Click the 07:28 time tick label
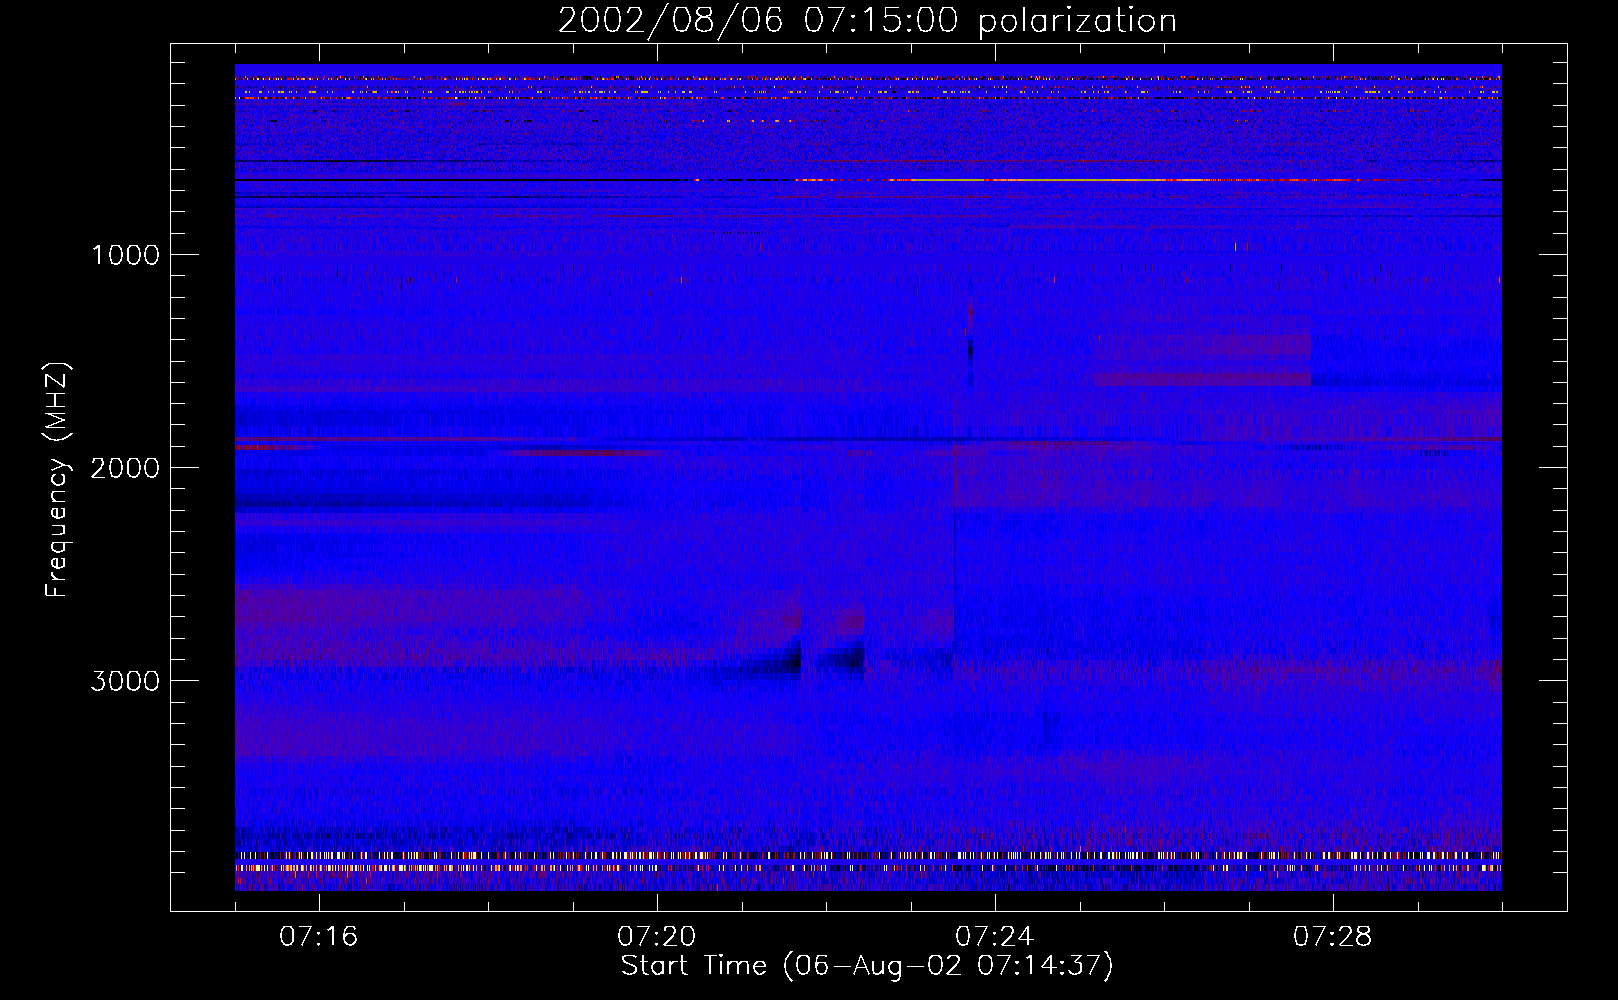This screenshot has height=1000, width=1618. [x=1333, y=937]
